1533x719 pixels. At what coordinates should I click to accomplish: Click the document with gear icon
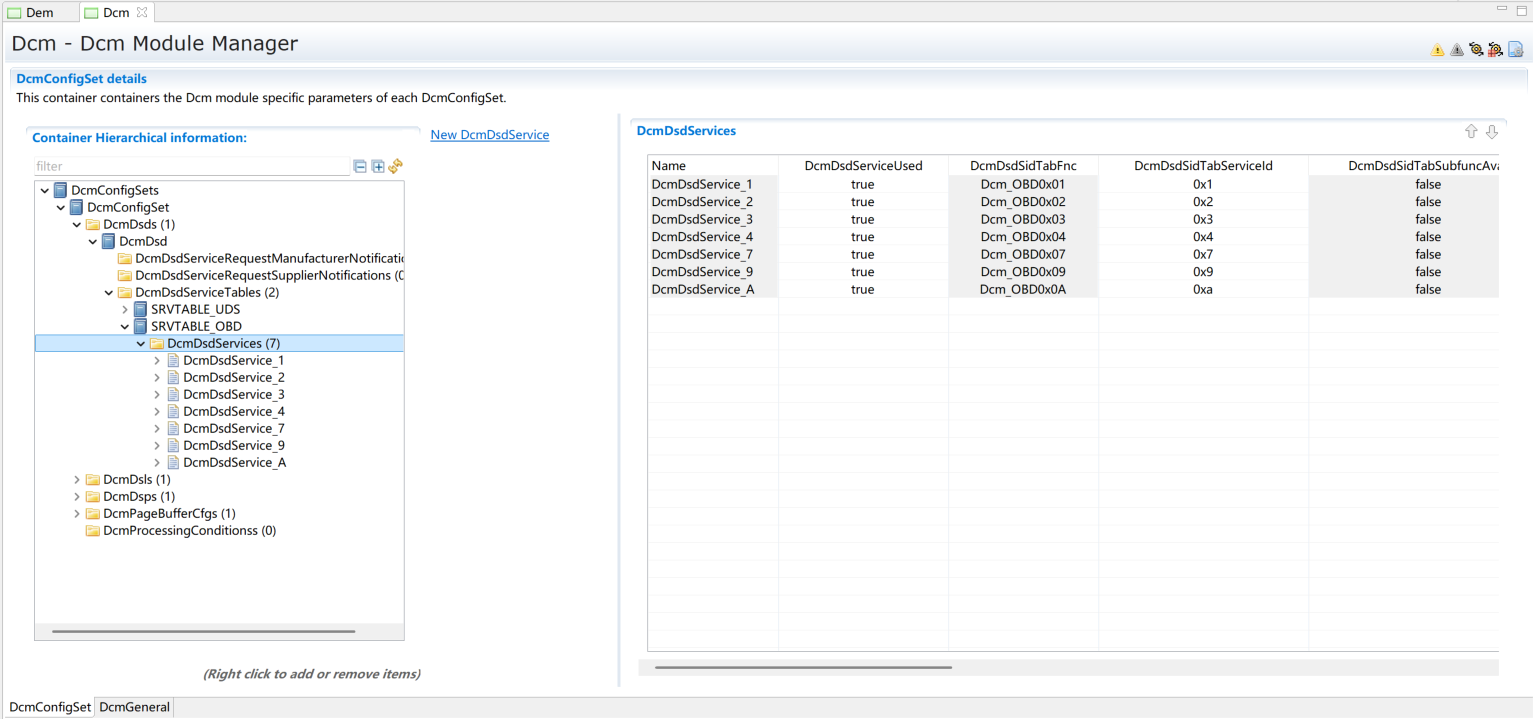click(1515, 50)
